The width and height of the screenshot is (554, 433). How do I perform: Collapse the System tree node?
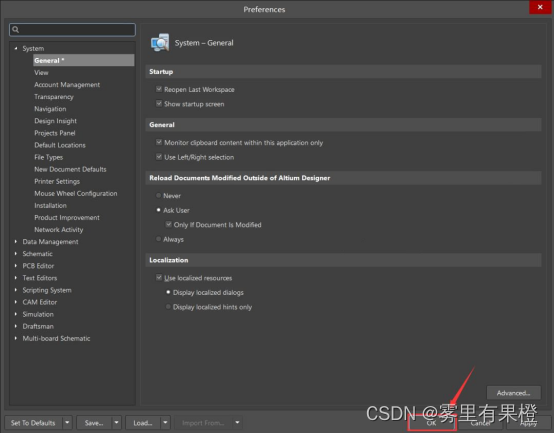[16, 48]
